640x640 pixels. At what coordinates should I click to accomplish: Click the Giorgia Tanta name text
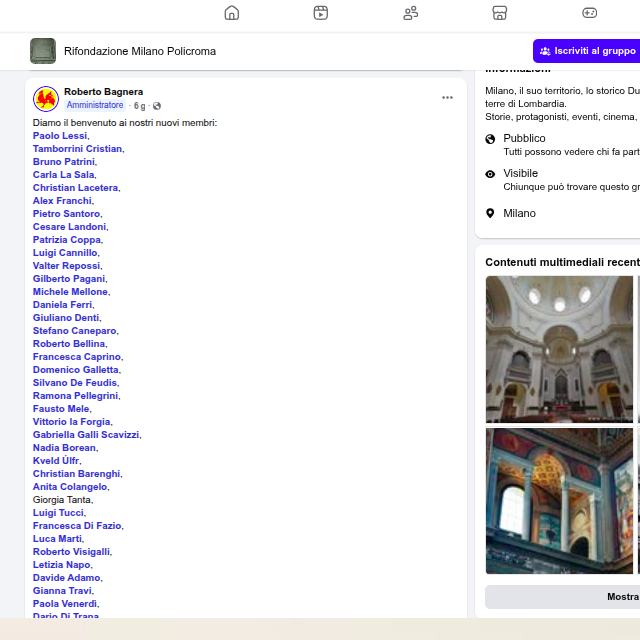62,500
